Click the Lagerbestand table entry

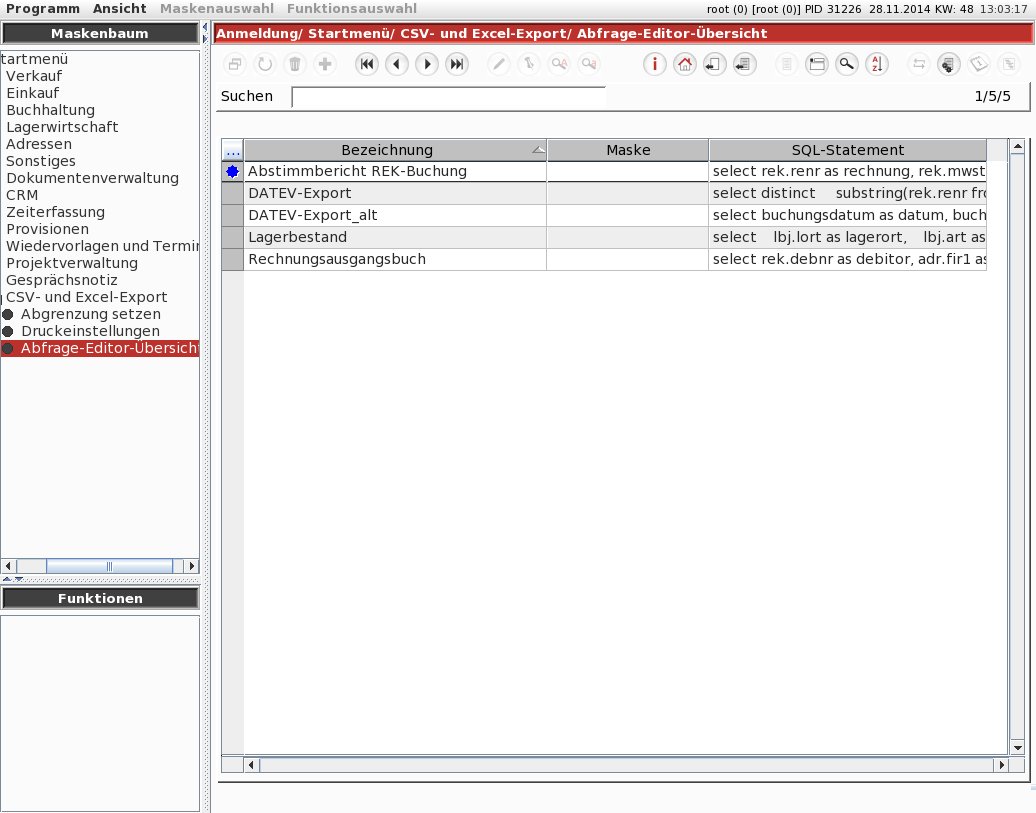click(x=297, y=237)
